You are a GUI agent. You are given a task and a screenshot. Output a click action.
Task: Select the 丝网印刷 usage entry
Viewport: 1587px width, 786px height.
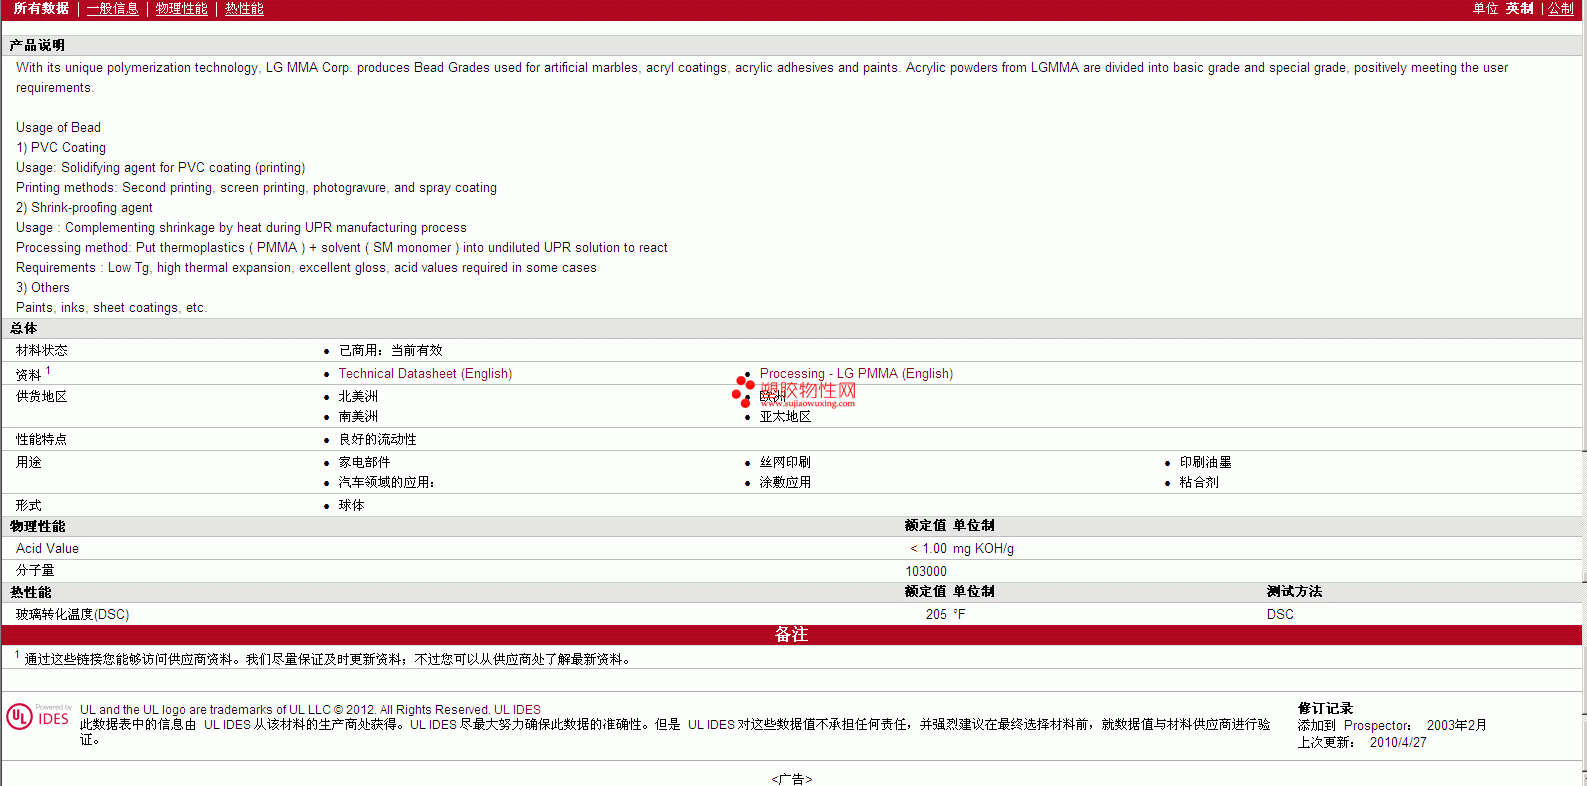[785, 463]
